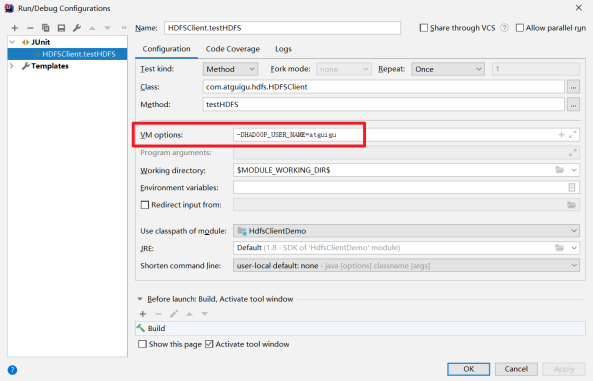The width and height of the screenshot is (593, 381).
Task: Click the Cancel button
Action: 516,369
